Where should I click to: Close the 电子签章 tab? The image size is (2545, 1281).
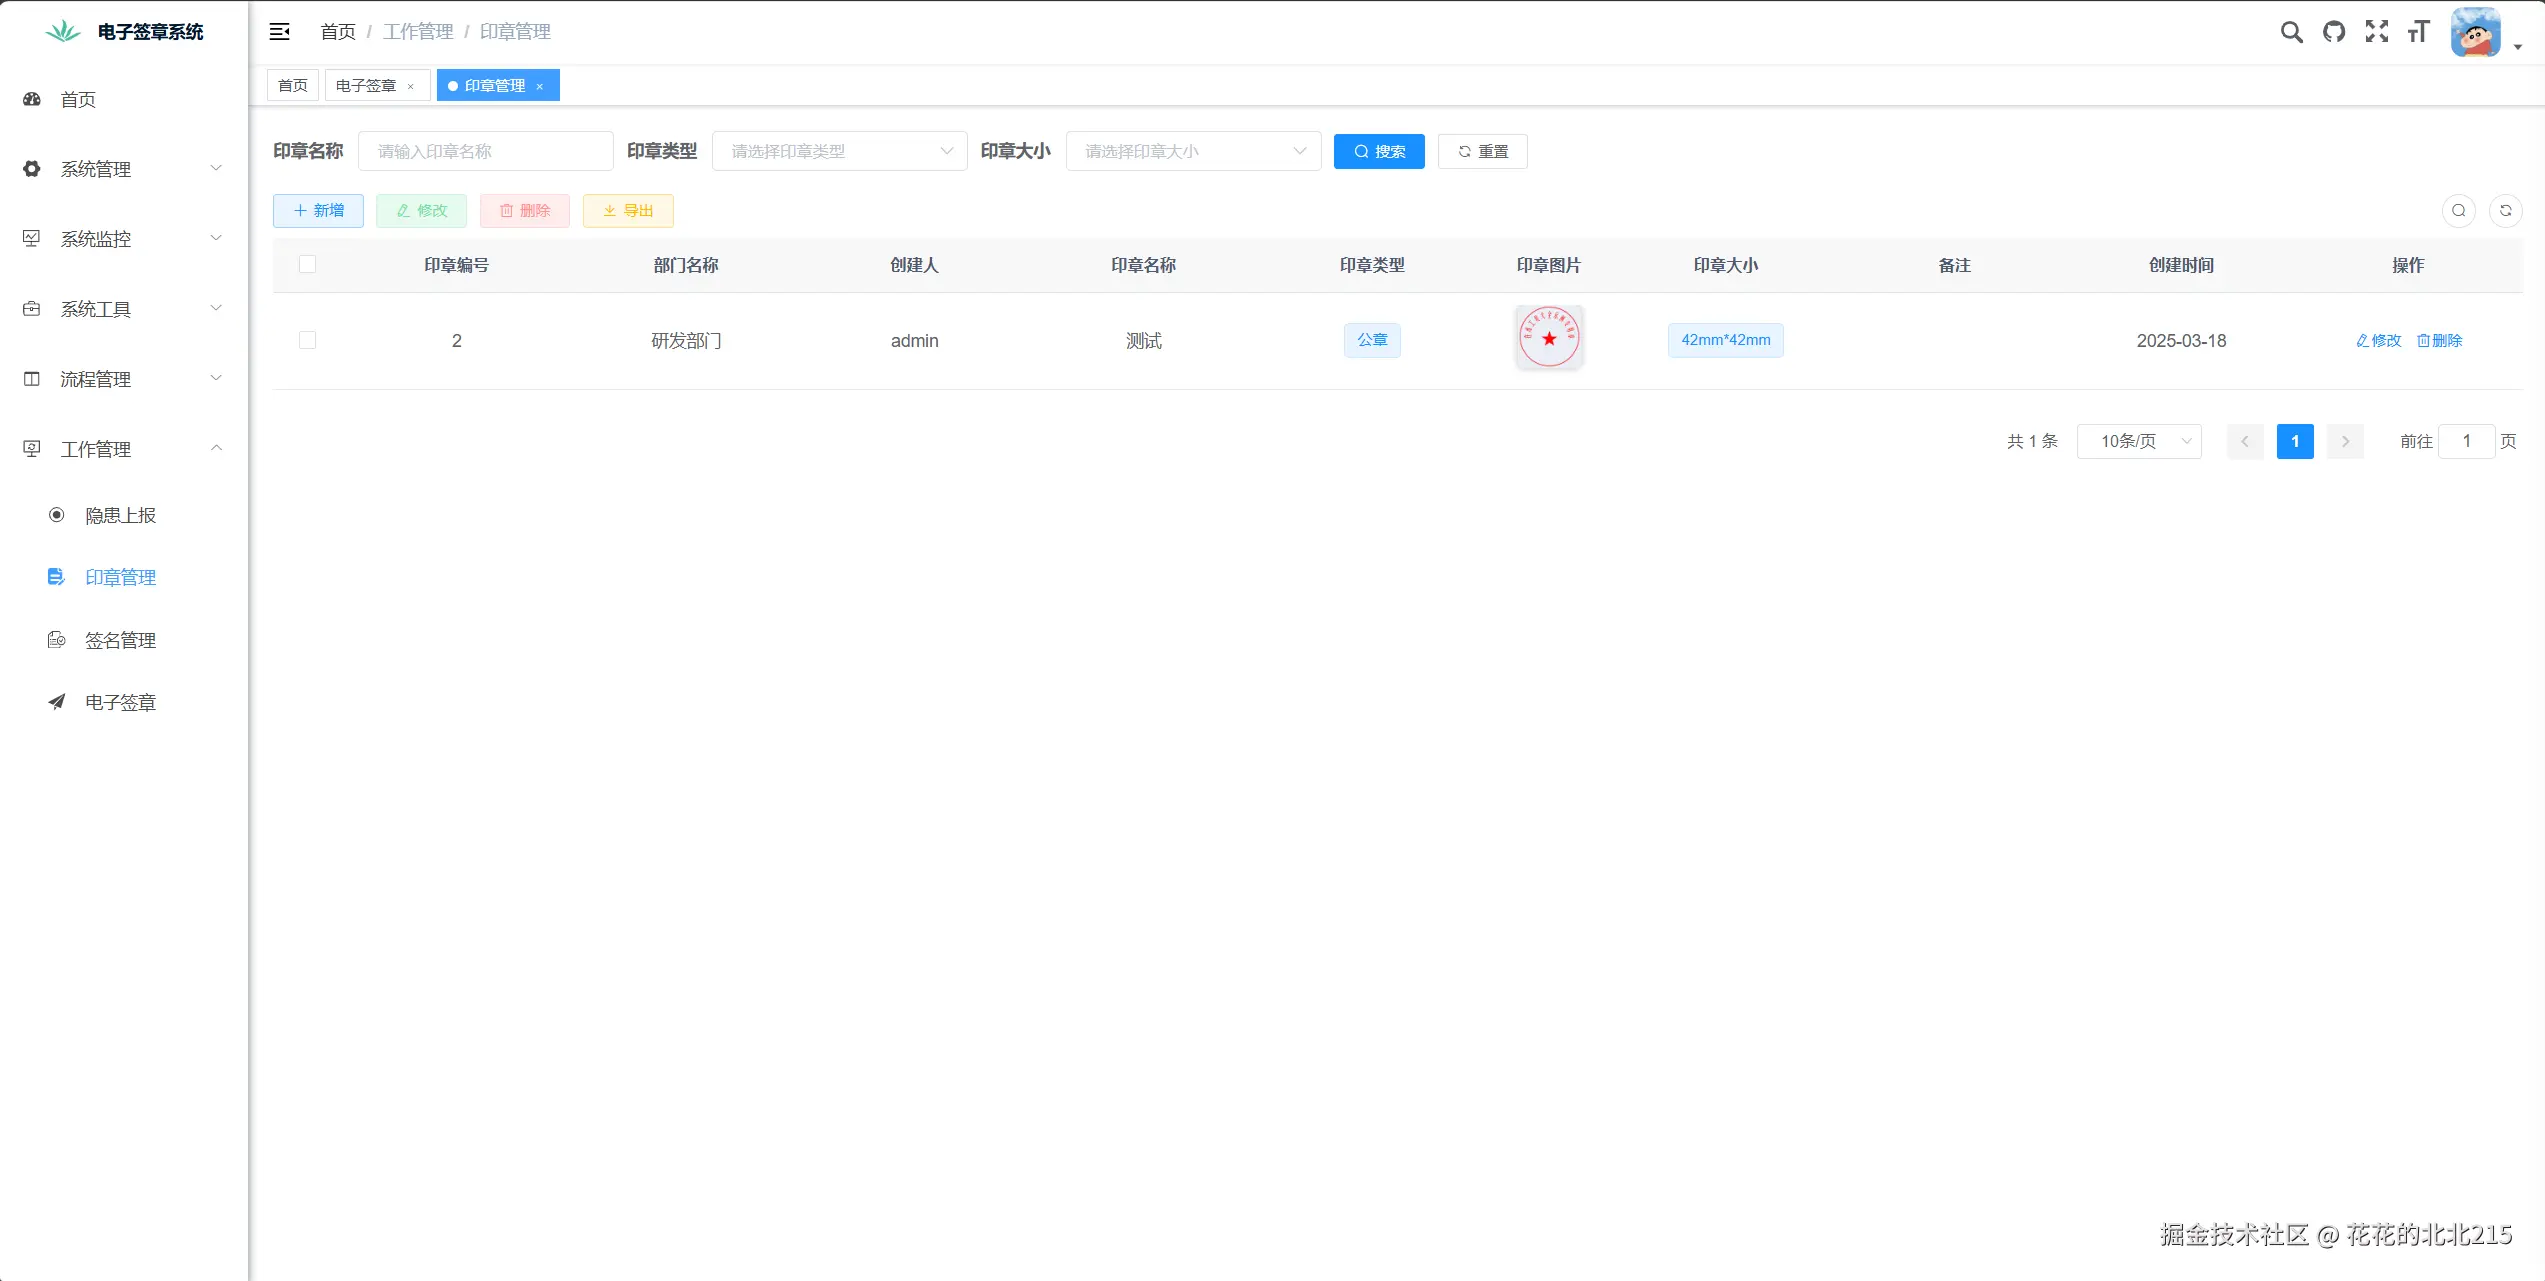pyautogui.click(x=411, y=87)
